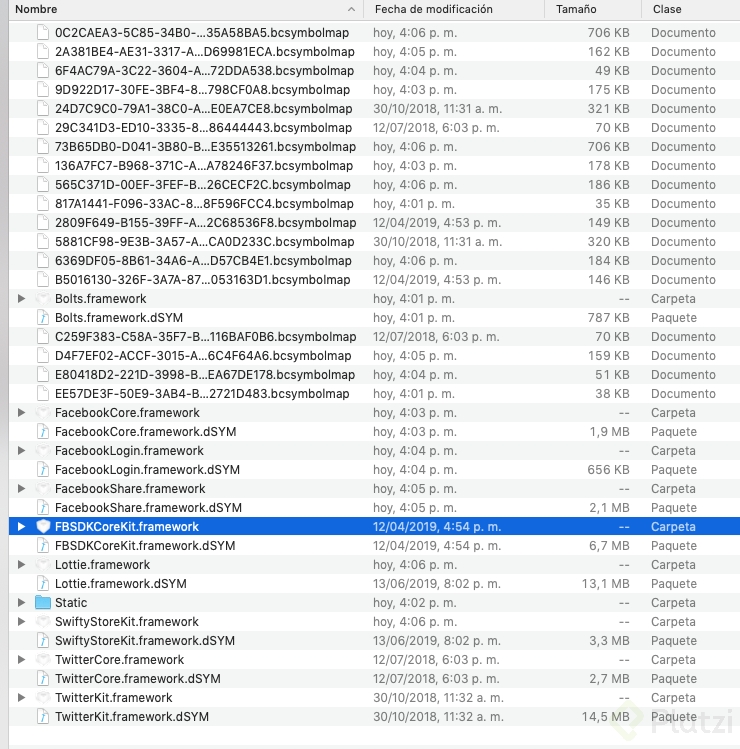Viewport: 740px width, 749px height.
Task: Click the FacebookShare.framework.dSYM package icon
Action: coord(43,508)
